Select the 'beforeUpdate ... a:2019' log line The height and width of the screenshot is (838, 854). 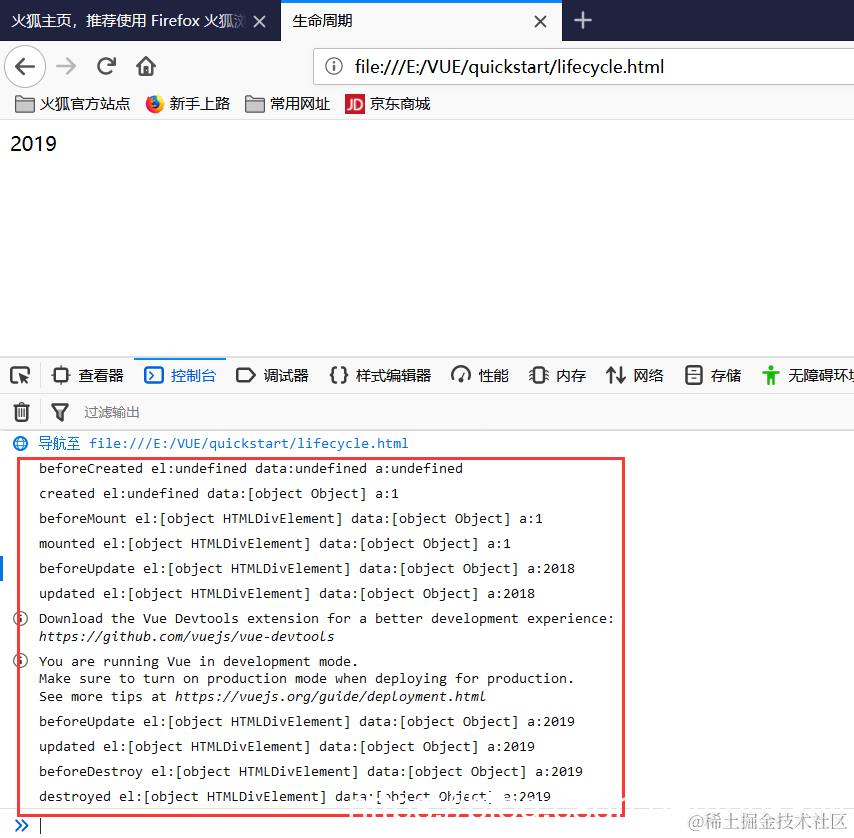[x=307, y=721]
